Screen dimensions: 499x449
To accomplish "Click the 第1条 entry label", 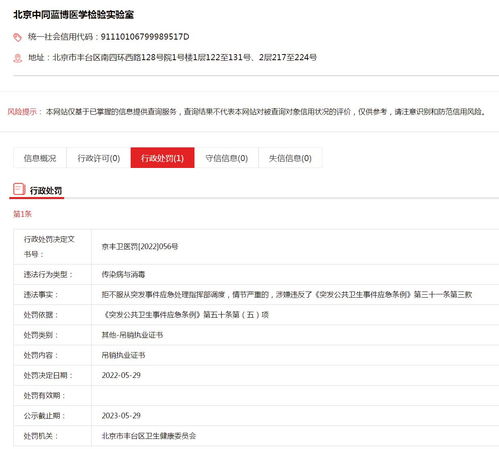I will pyautogui.click(x=22, y=214).
